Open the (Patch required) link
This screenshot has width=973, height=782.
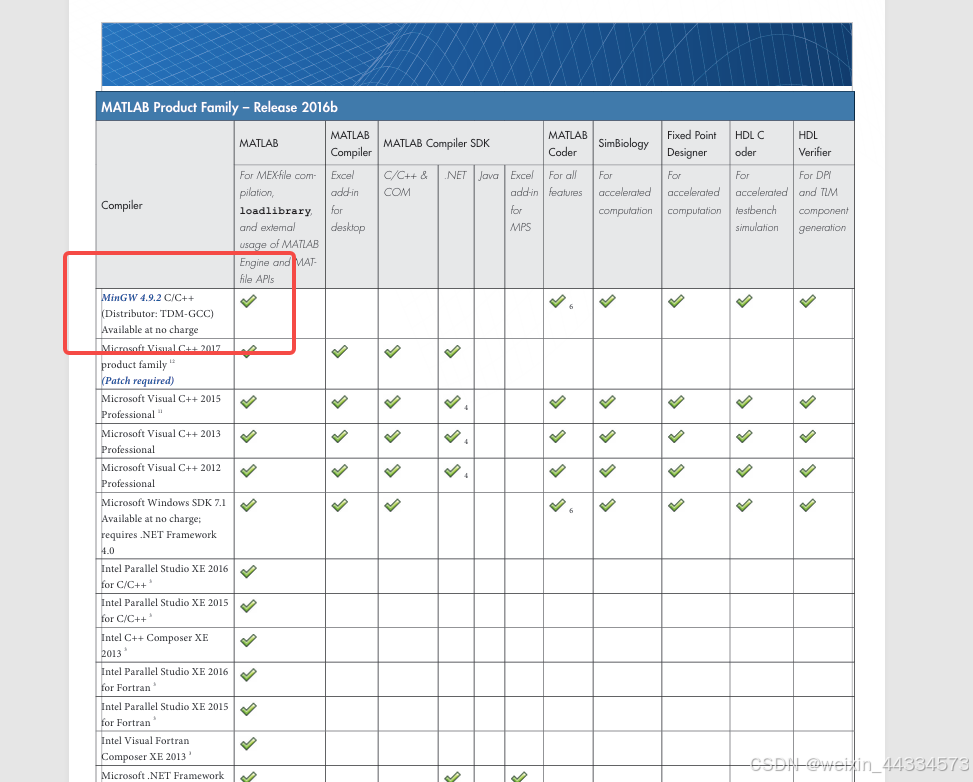click(138, 380)
